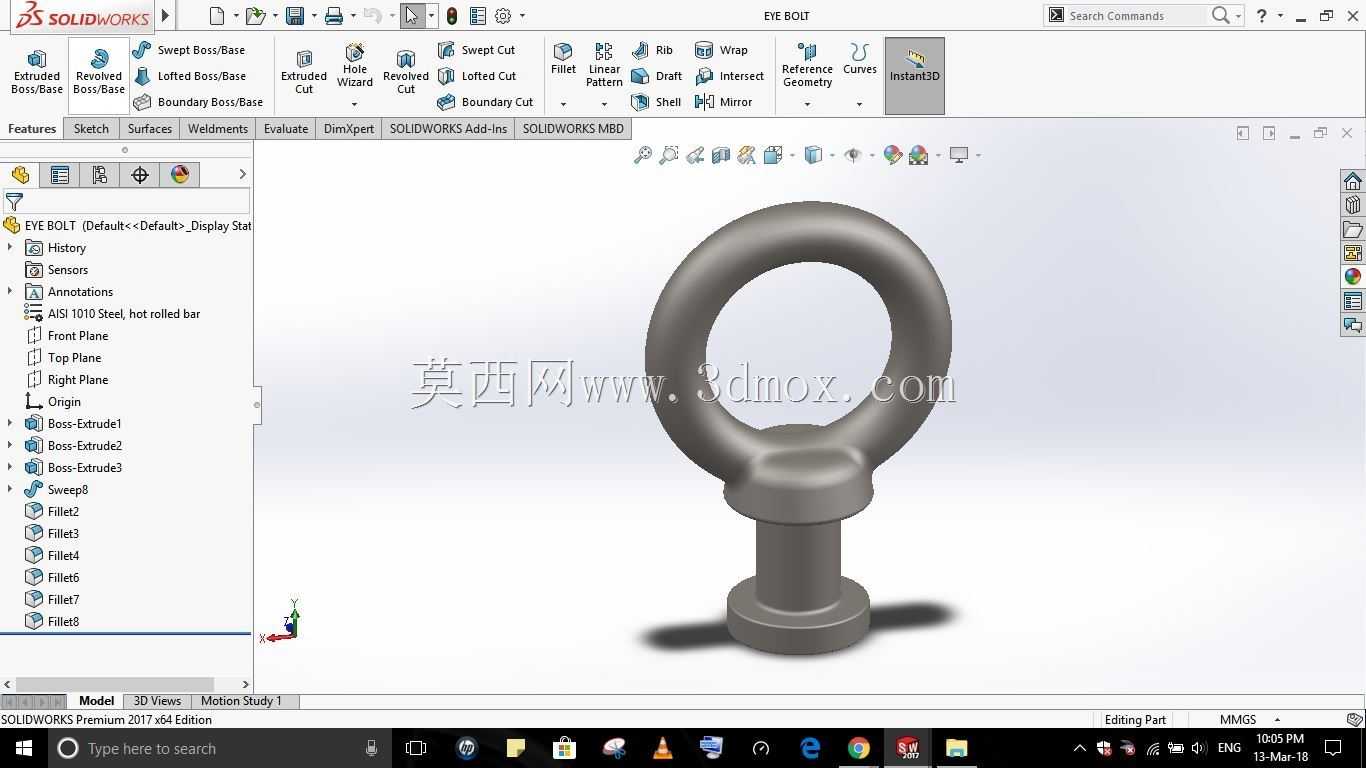This screenshot has height=768, width=1366.
Task: Switch to the 3D Views tab
Action: tap(158, 701)
